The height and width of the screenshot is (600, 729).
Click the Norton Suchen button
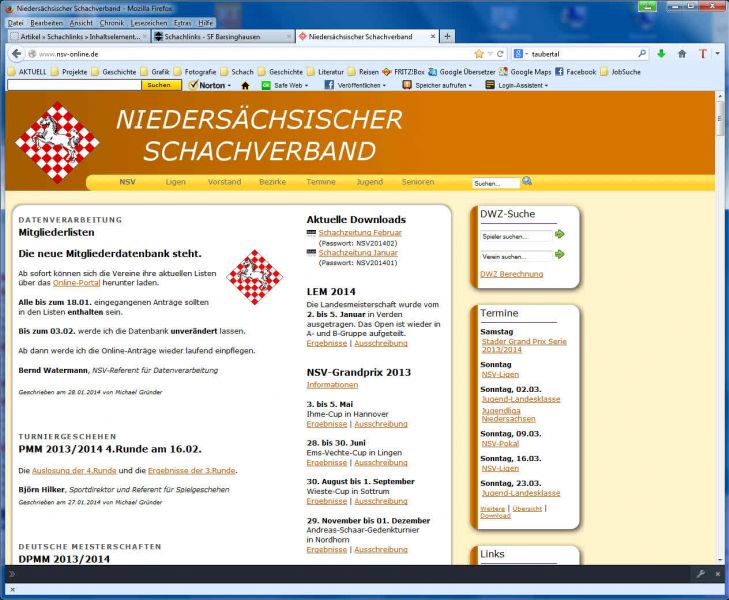pos(159,85)
